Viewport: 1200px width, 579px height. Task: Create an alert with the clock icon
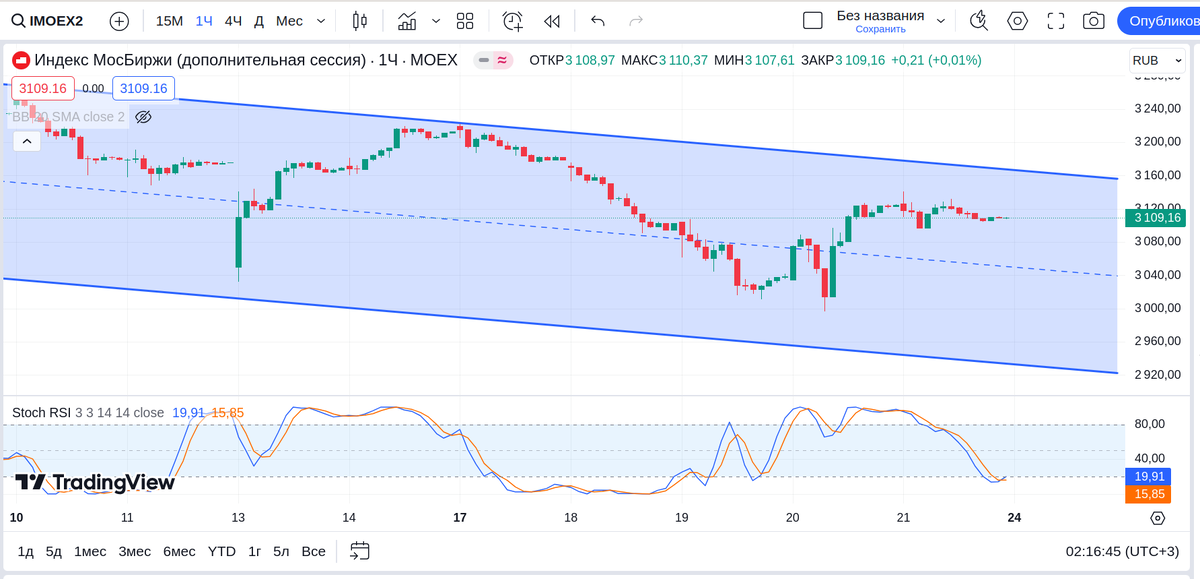tap(513, 20)
